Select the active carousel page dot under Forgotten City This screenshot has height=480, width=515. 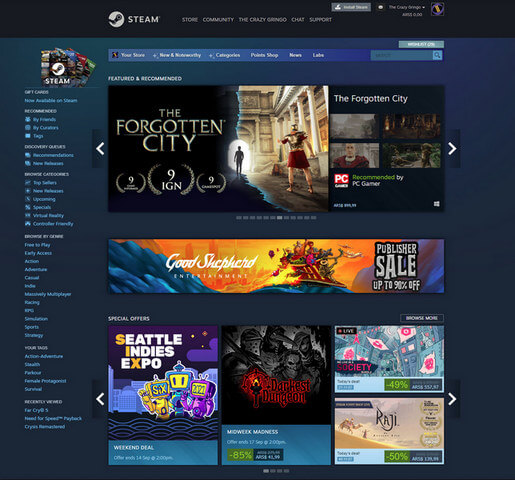pos(280,218)
